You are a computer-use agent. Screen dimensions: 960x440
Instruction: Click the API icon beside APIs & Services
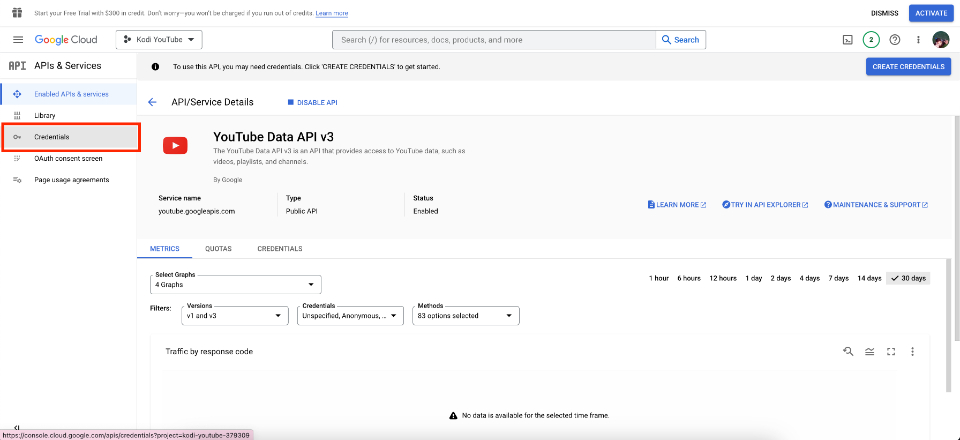pos(17,66)
